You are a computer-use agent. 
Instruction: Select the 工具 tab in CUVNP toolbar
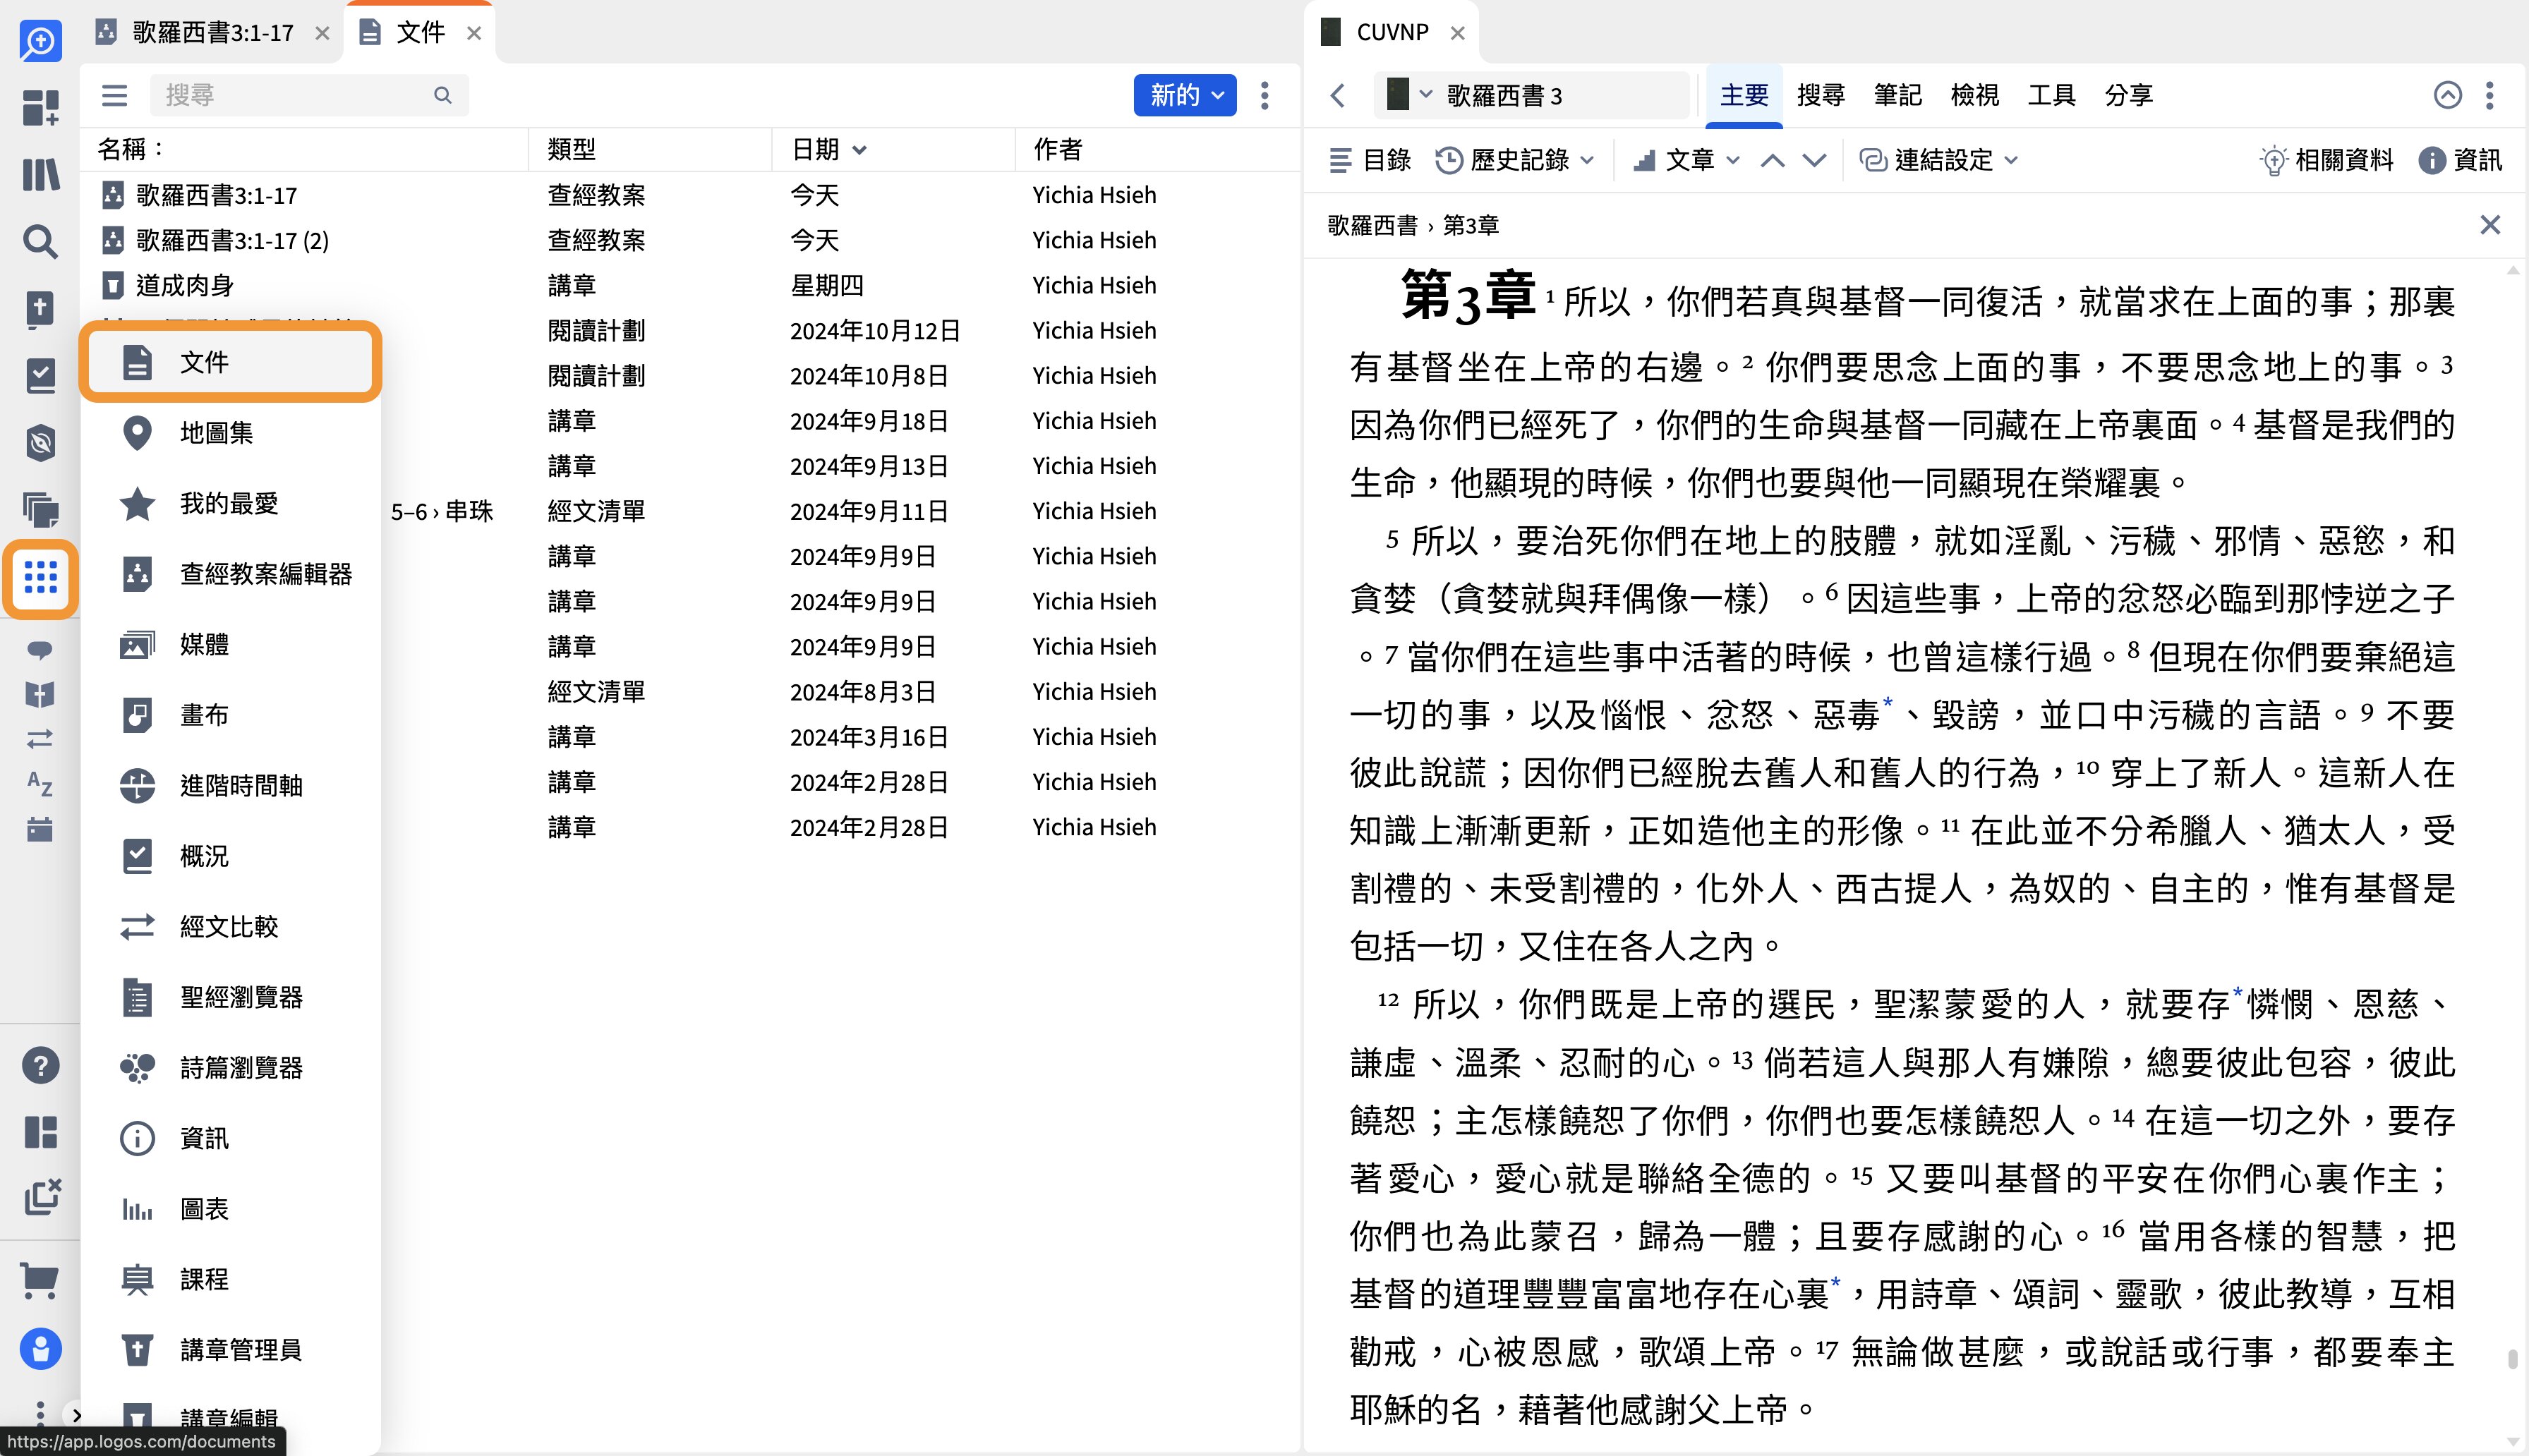click(2052, 95)
